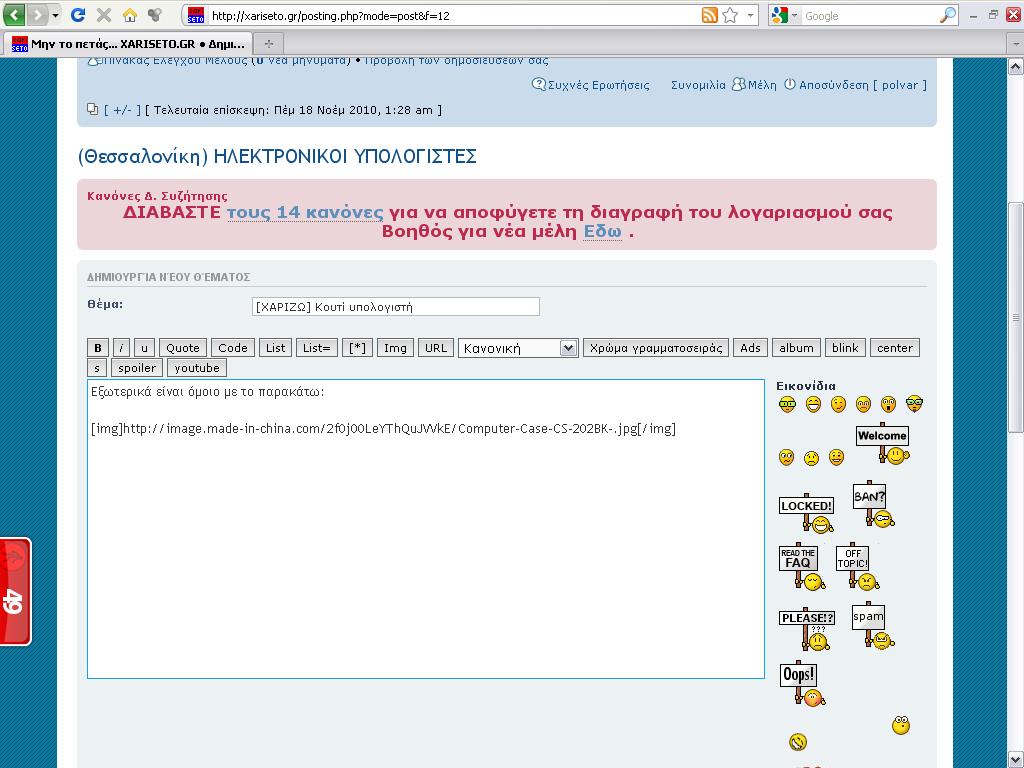1024x768 pixels.
Task: Insert a spoiler tag
Action: (137, 368)
